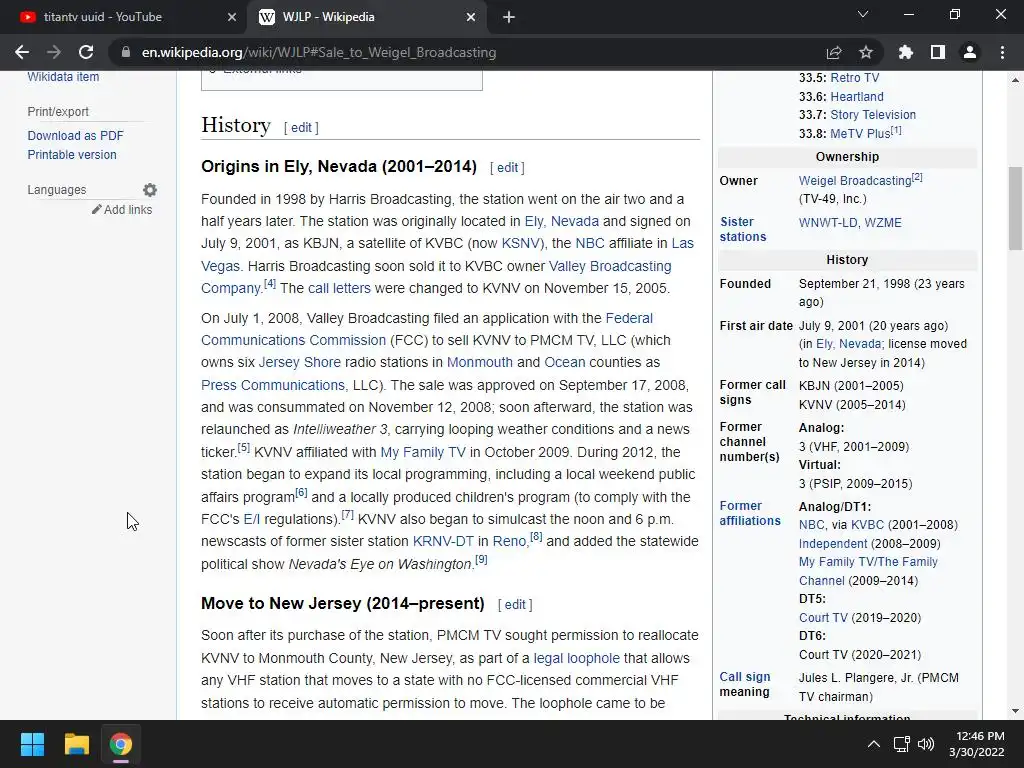Click the browser forward arrow
Screen dimensions: 1024x768
point(54,52)
